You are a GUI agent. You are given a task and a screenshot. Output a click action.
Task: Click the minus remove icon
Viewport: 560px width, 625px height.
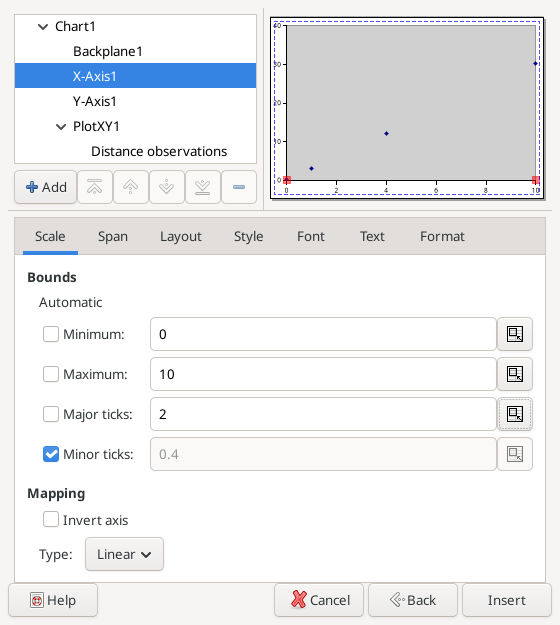(x=239, y=187)
